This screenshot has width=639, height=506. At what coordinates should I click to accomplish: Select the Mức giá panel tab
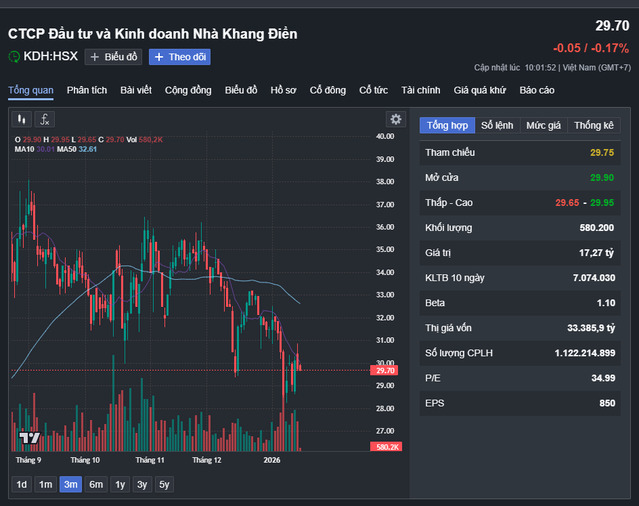(543, 125)
